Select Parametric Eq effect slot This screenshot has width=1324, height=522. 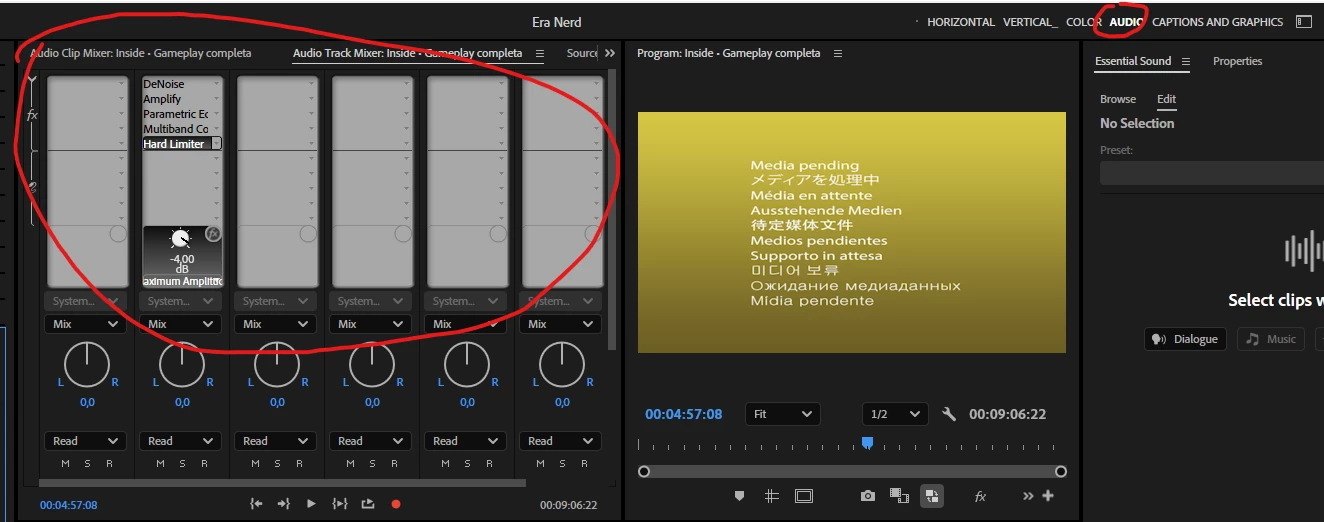180,114
